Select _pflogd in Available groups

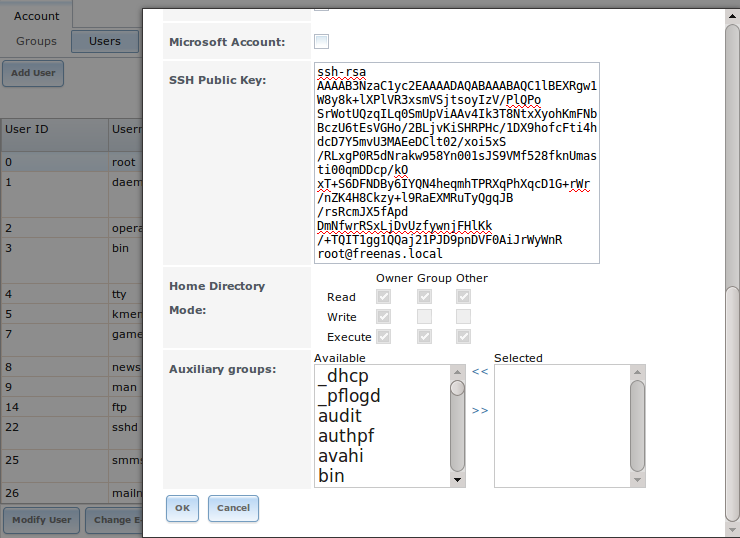click(383, 395)
